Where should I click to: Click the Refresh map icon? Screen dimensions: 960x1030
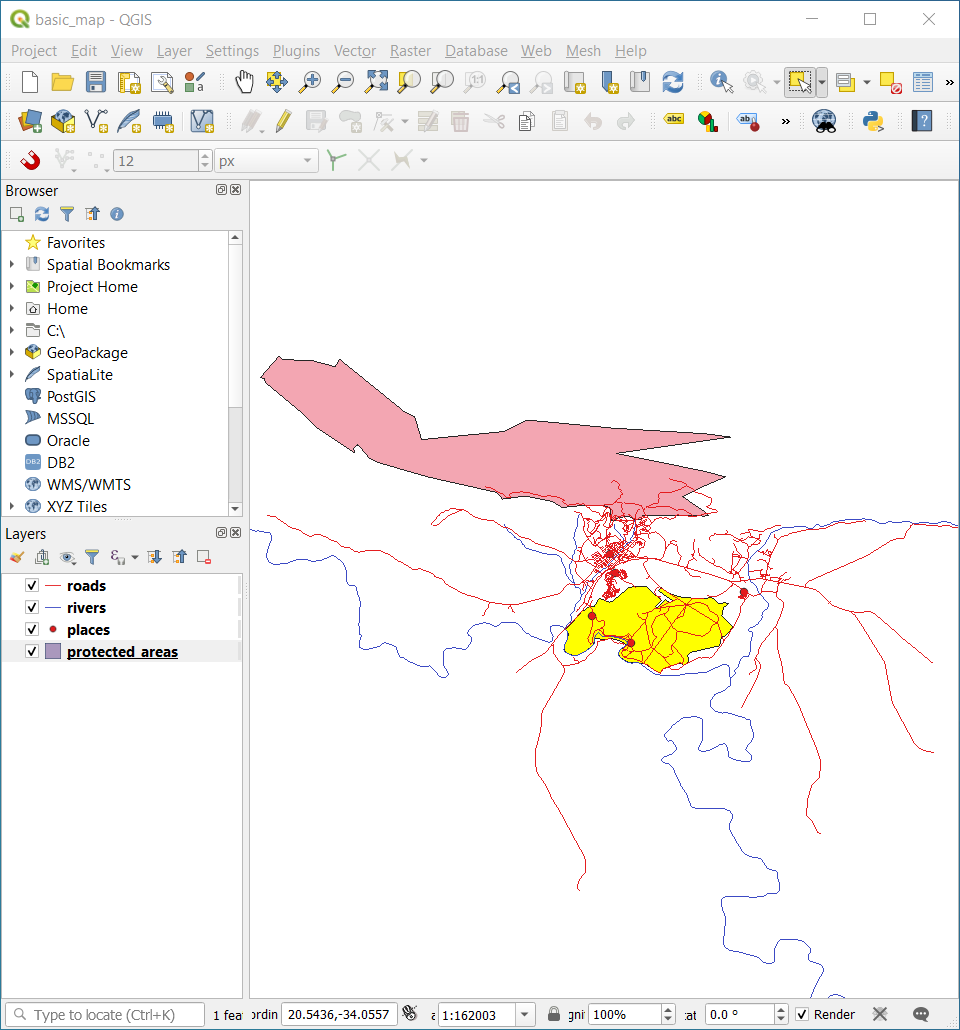click(x=673, y=82)
